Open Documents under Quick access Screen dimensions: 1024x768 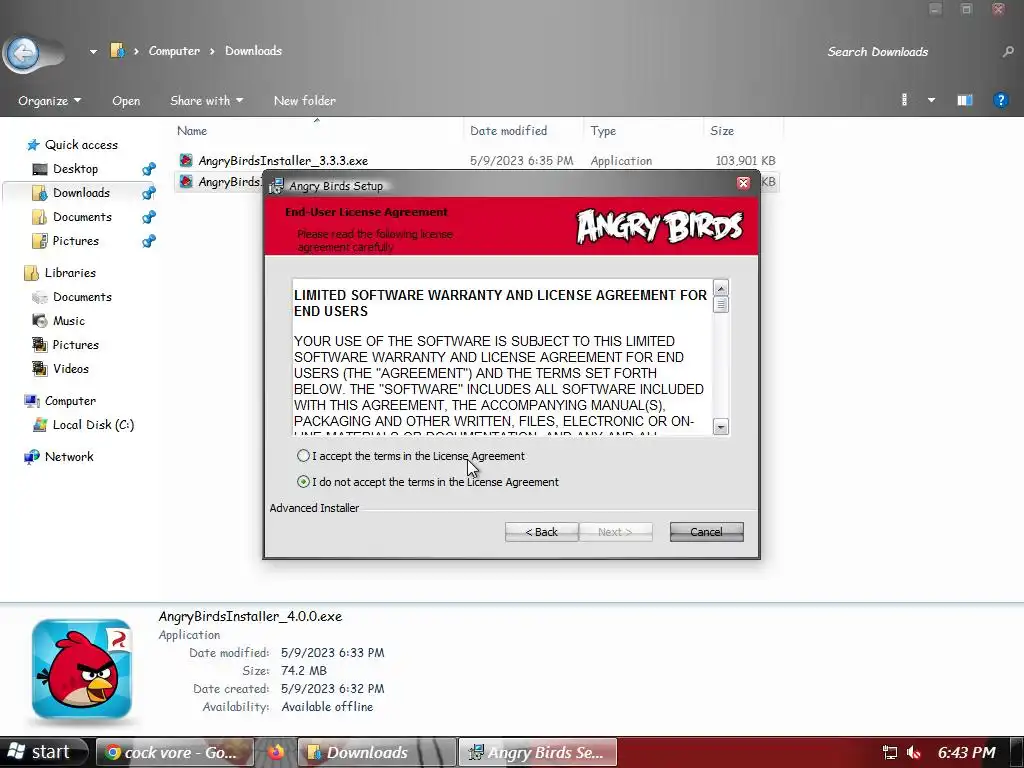82,217
